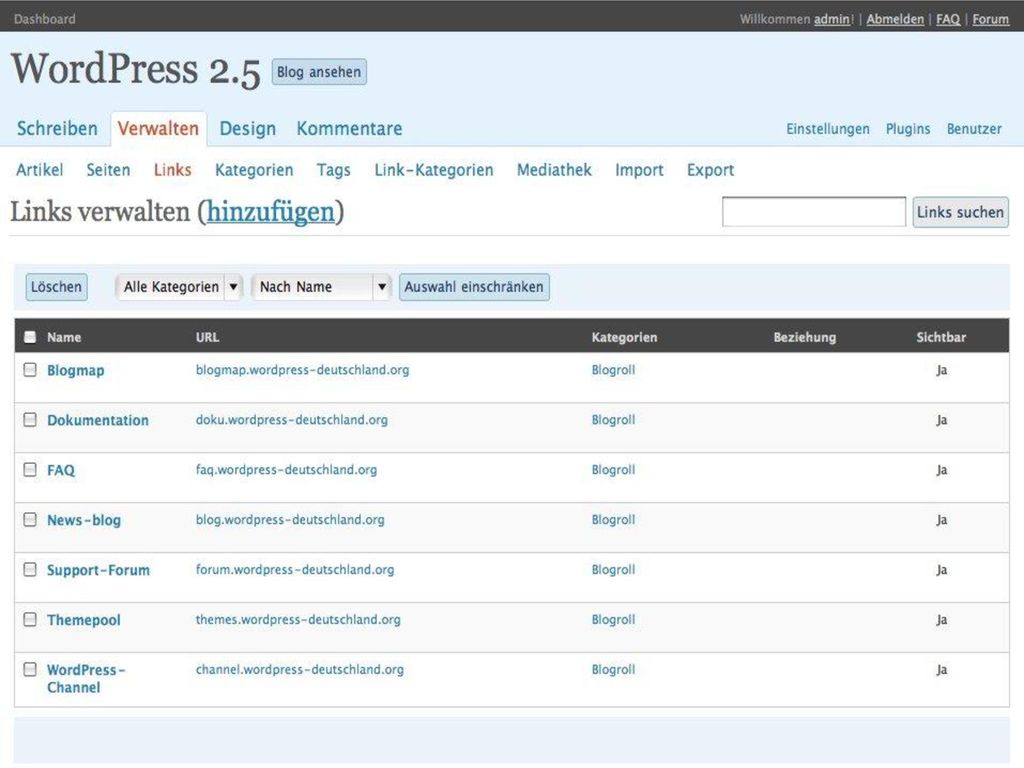Screen dimensions: 1024x768
Task: Go to the Kategorien submenu
Action: pos(254,170)
